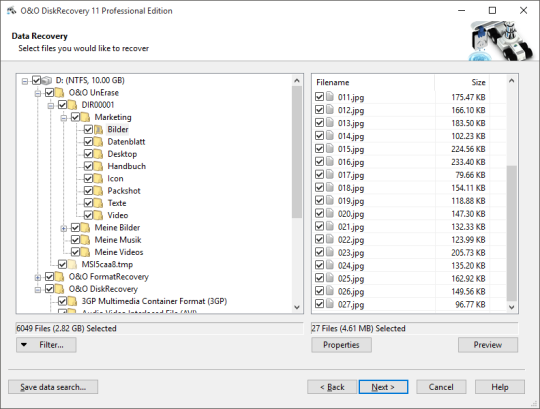The width and height of the screenshot is (540, 409).
Task: Collapse the DIR00001 tree node
Action: [x=51, y=106]
